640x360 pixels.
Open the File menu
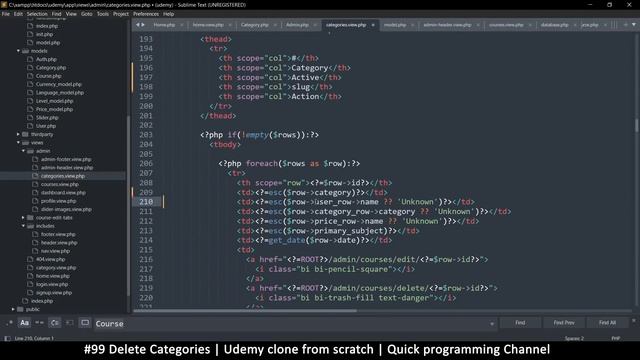tap(6, 14)
